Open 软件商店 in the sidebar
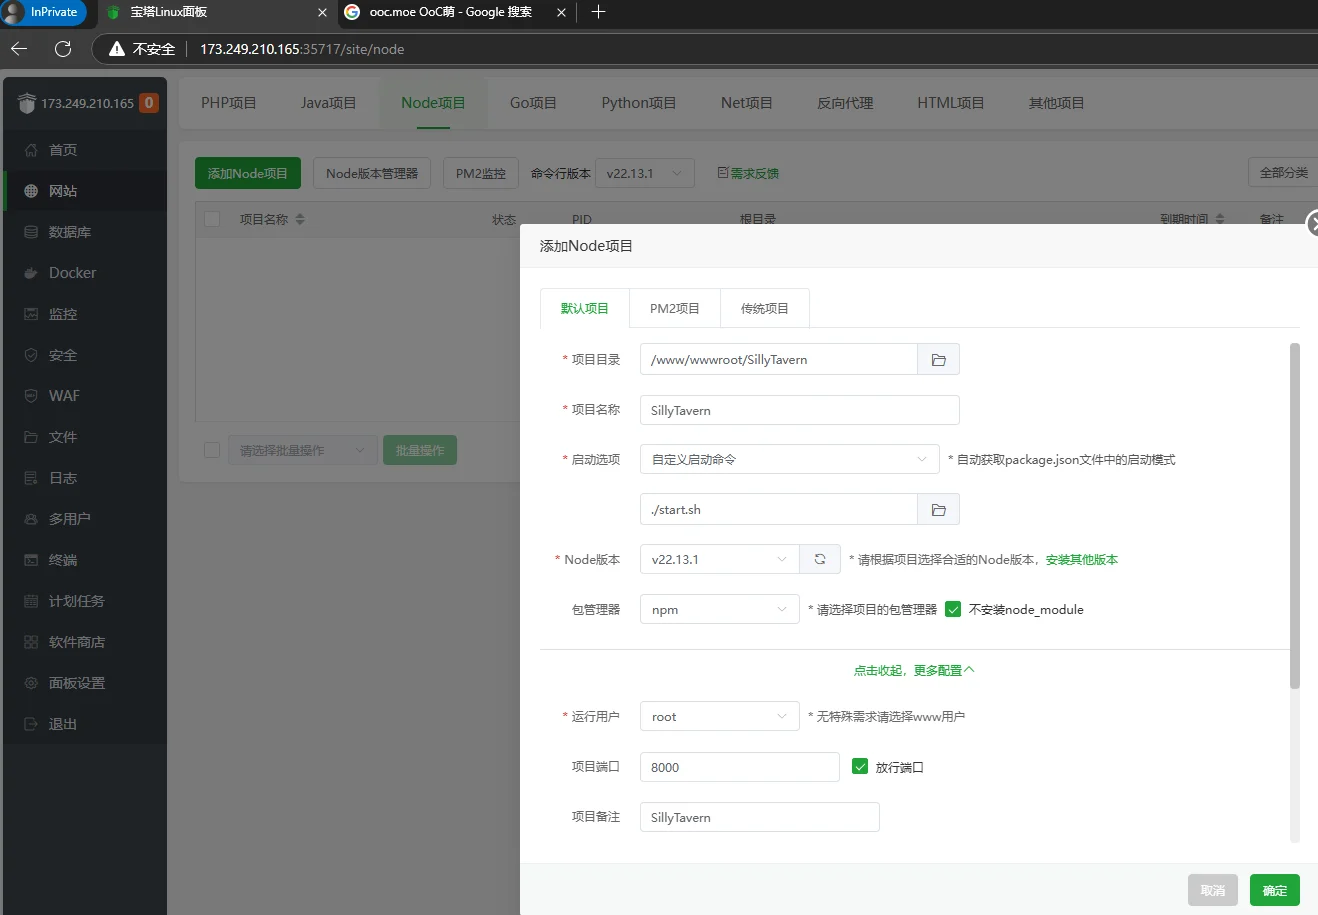 pos(76,642)
